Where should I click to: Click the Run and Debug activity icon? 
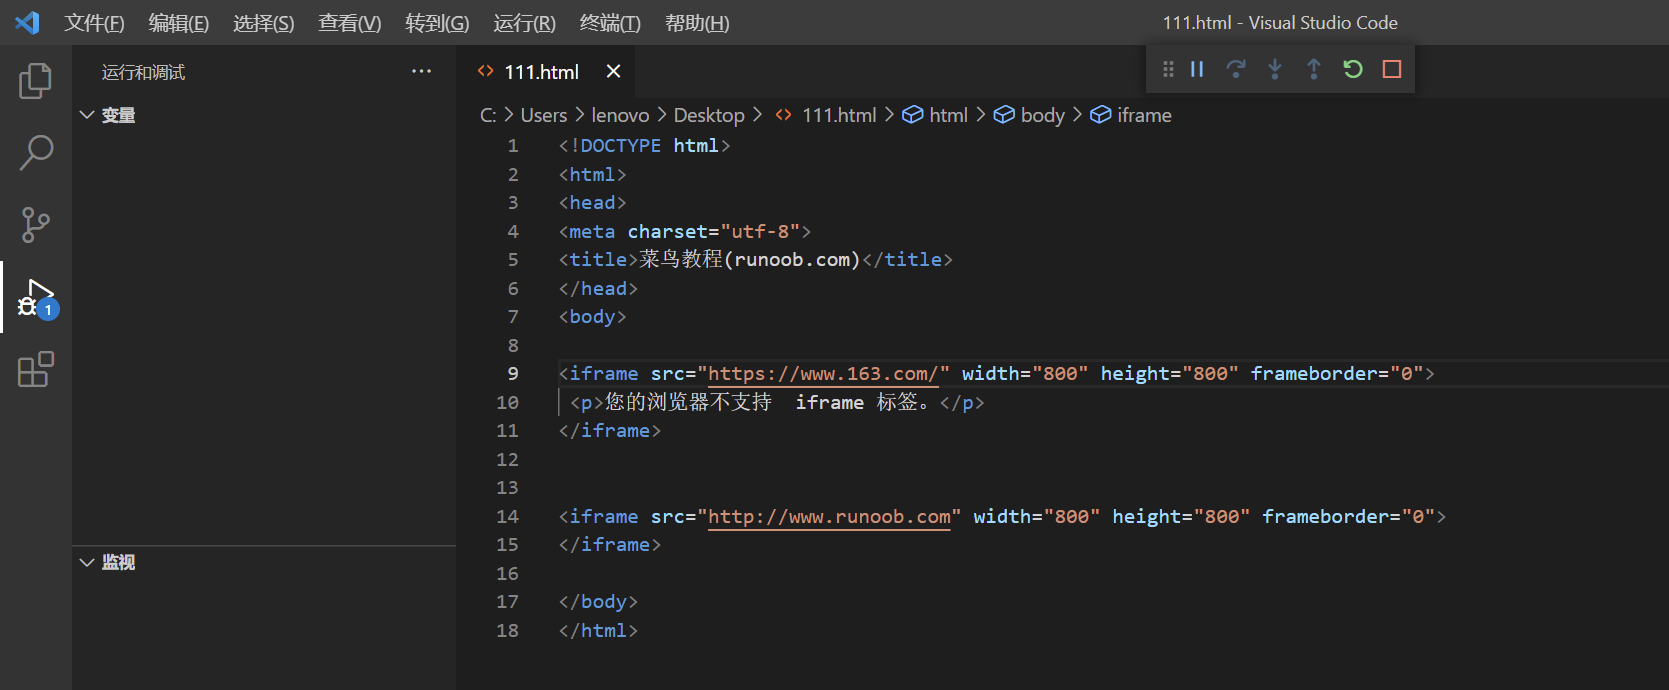(x=36, y=297)
